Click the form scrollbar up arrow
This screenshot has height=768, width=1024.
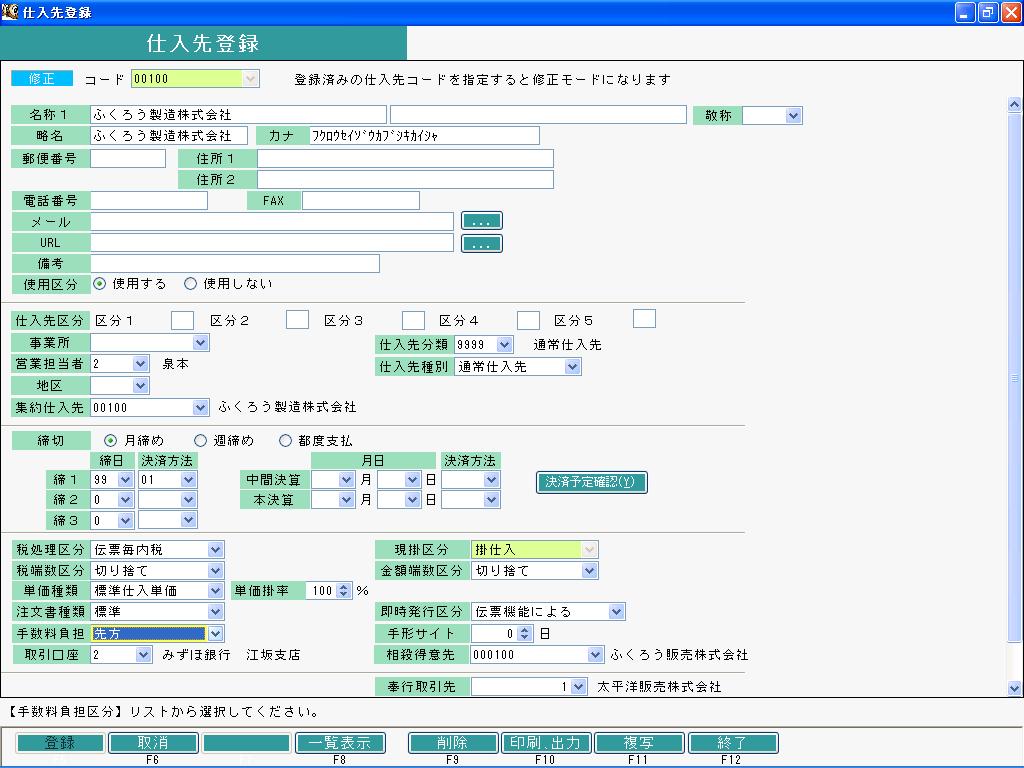(1014, 104)
